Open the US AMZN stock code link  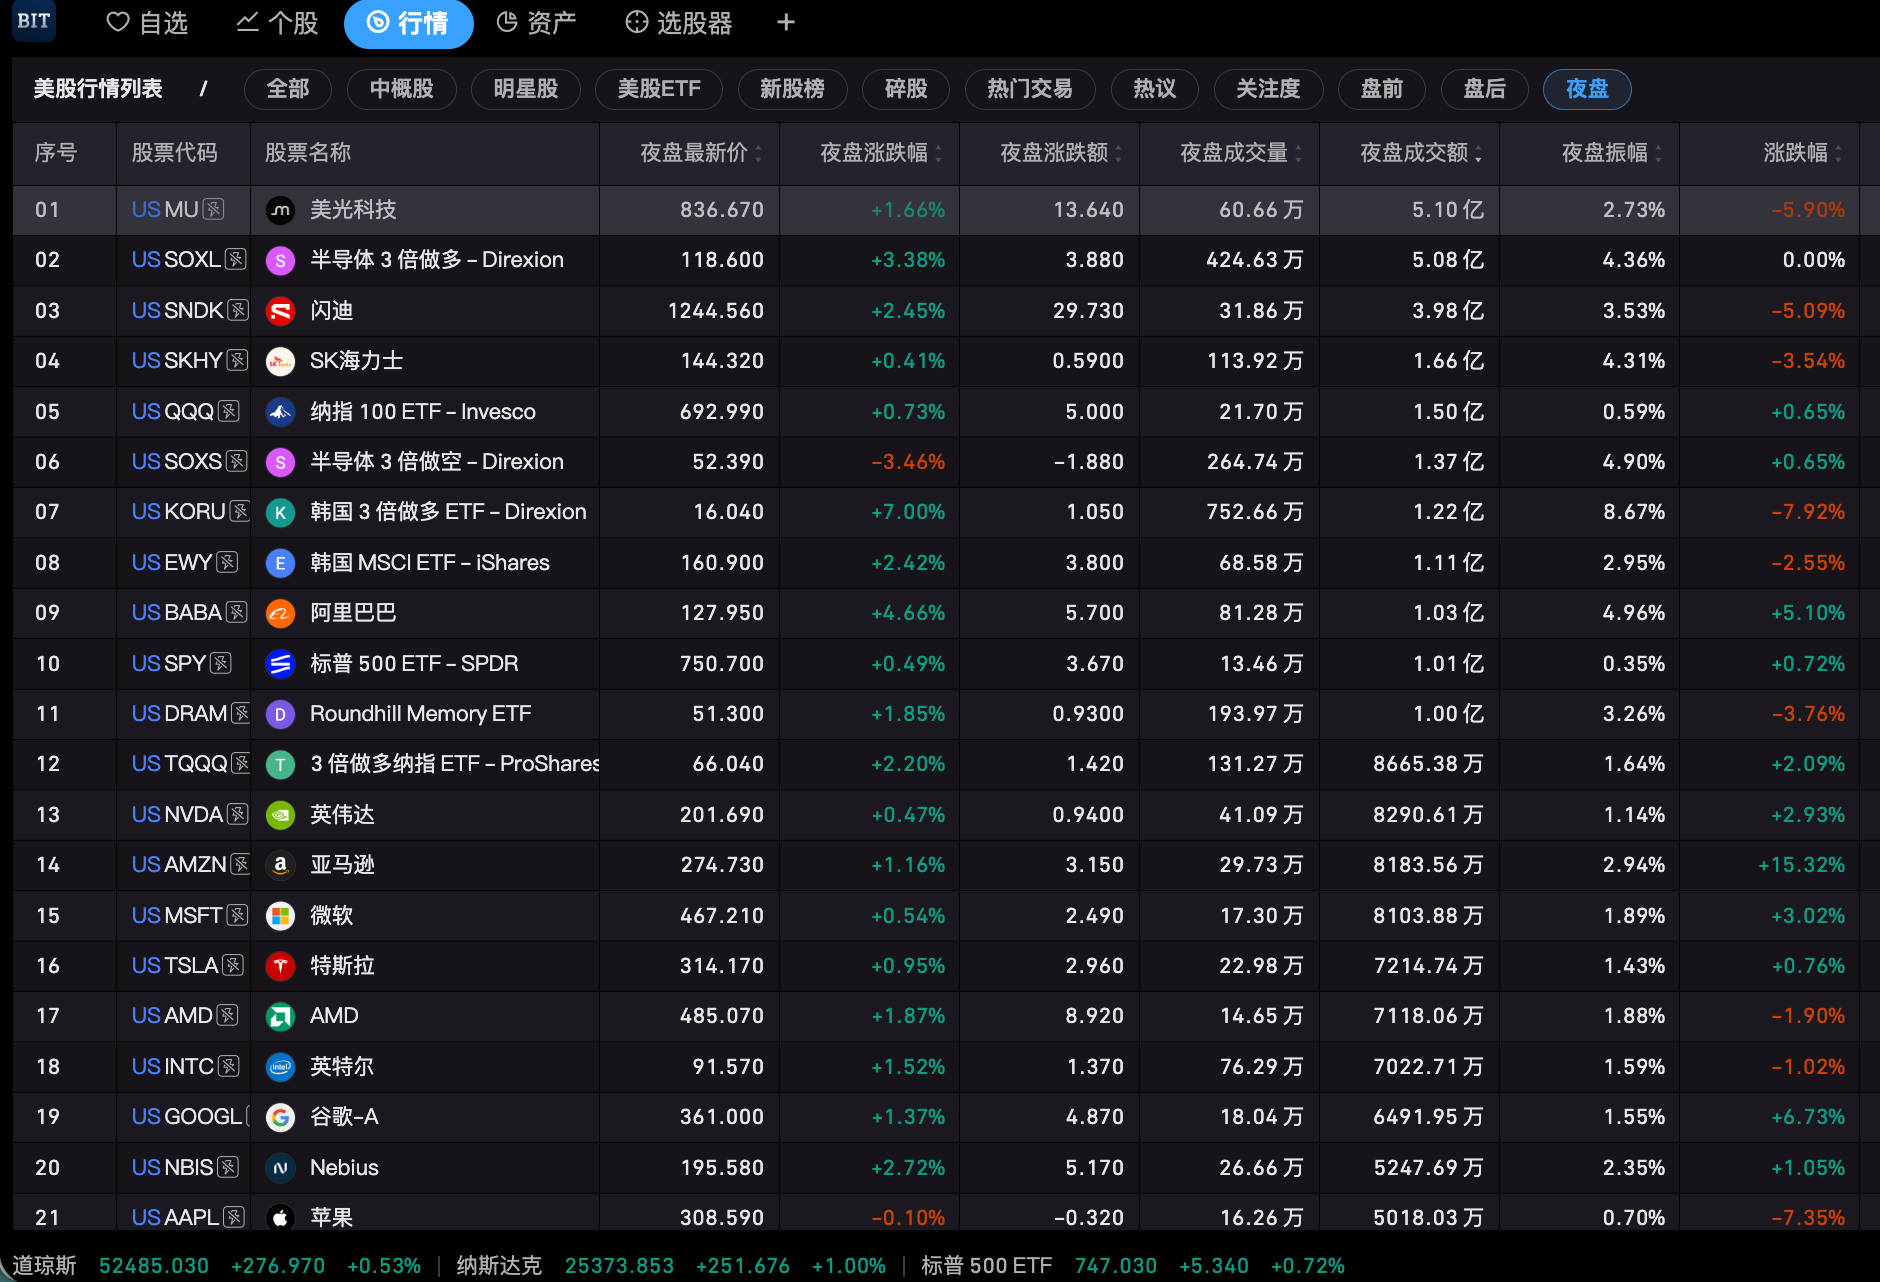click(x=179, y=865)
